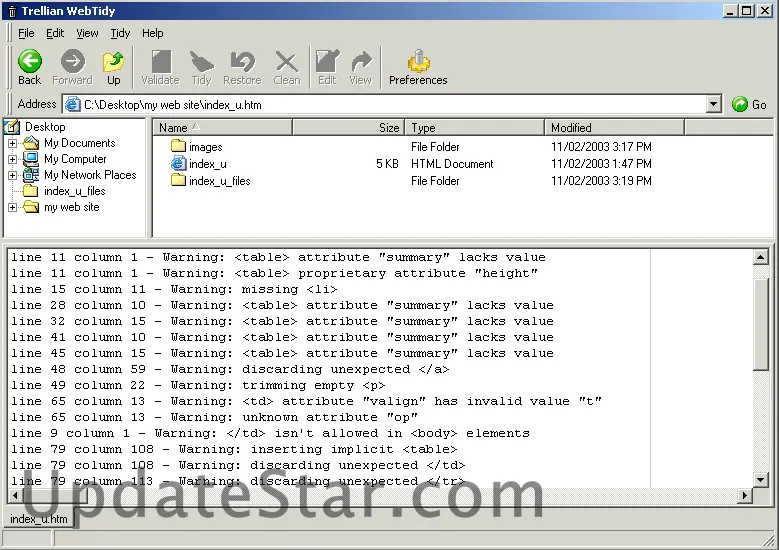Click the My Computer monitor icon

pyautogui.click(x=31, y=159)
